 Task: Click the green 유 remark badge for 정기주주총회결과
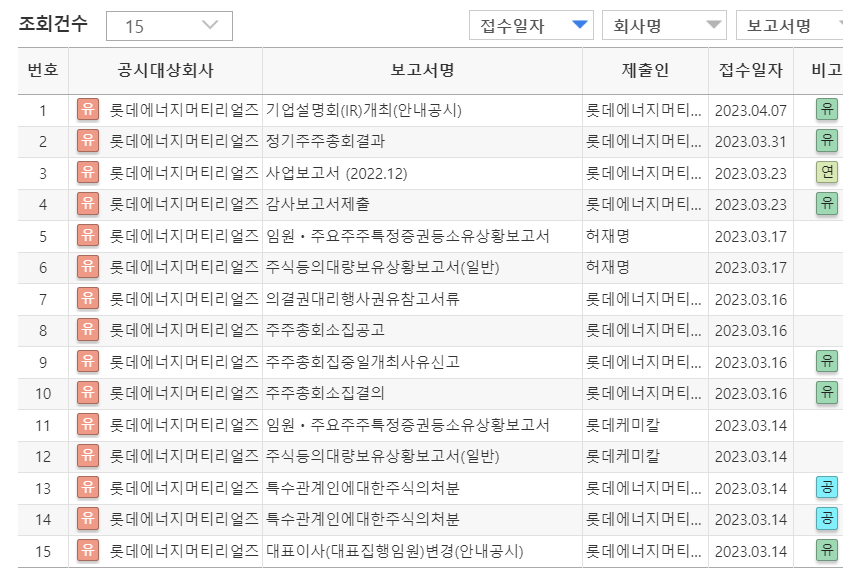[x=827, y=141]
